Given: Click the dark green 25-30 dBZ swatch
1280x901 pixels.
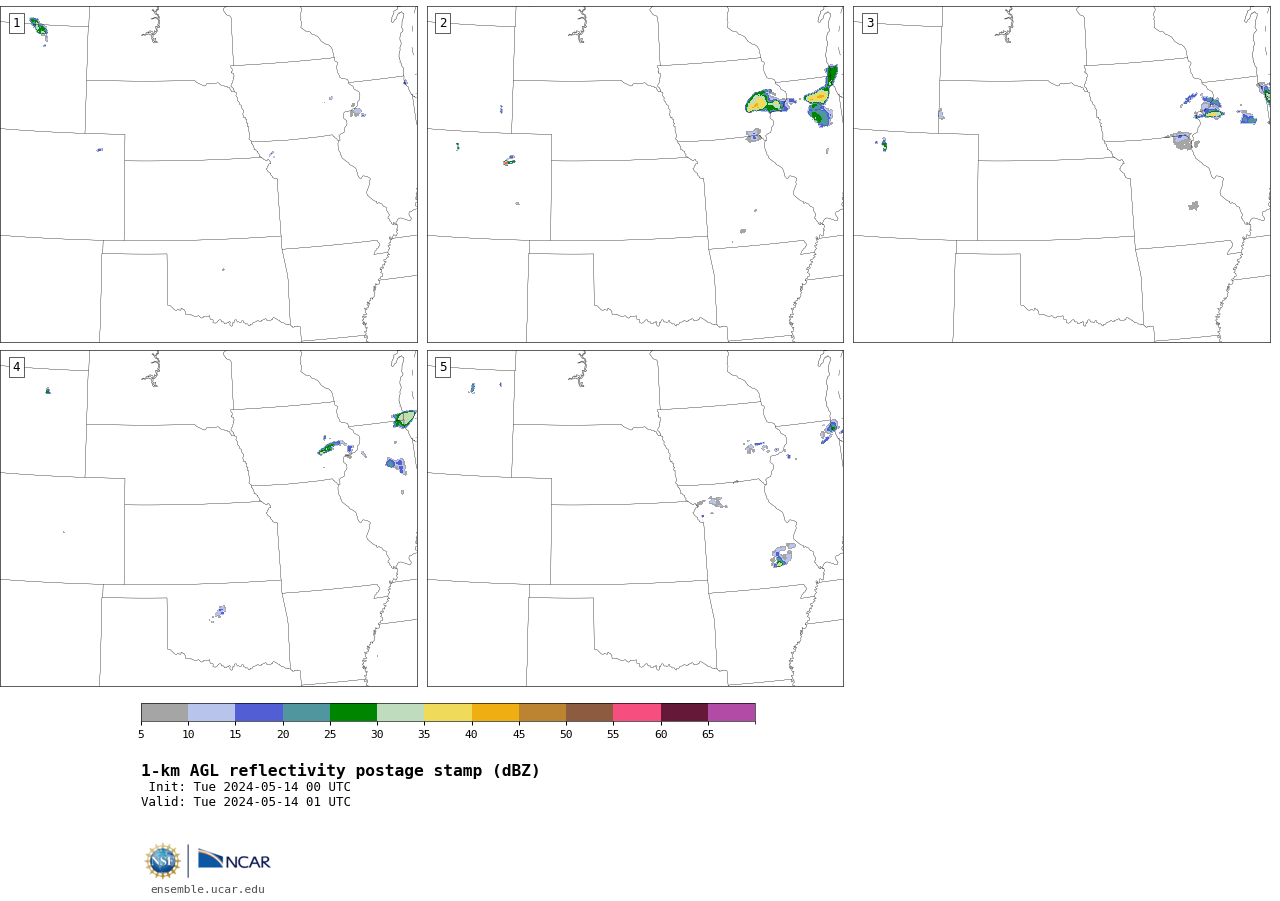Looking at the screenshot, I should 353,712.
